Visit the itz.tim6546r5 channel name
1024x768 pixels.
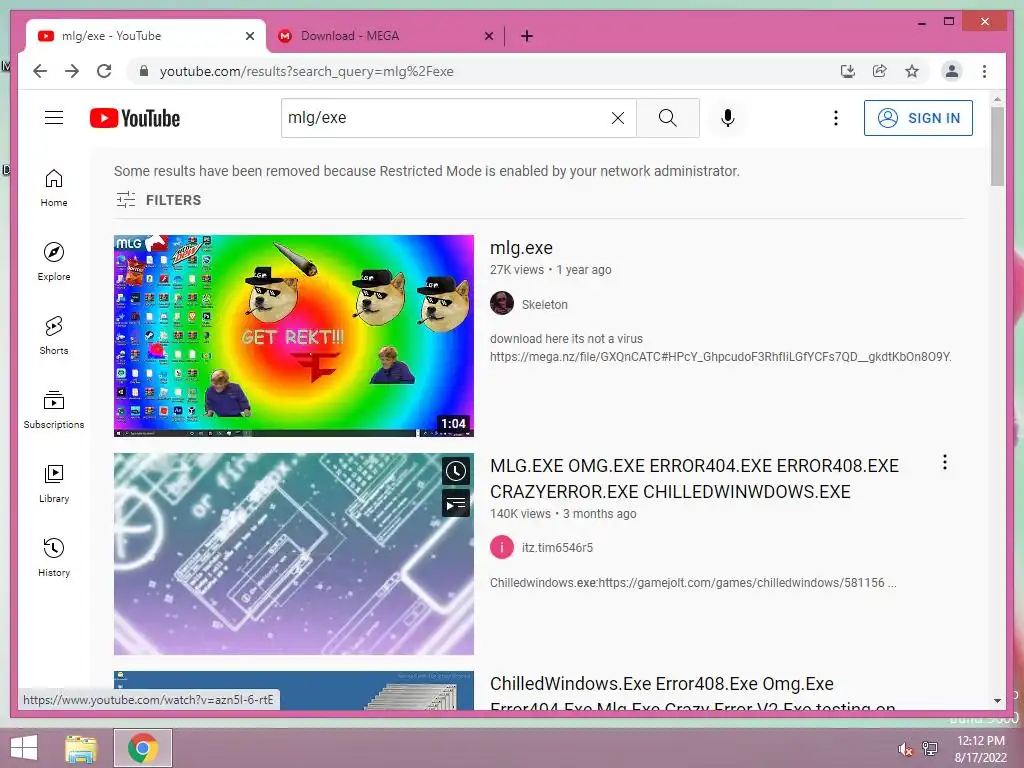(557, 548)
